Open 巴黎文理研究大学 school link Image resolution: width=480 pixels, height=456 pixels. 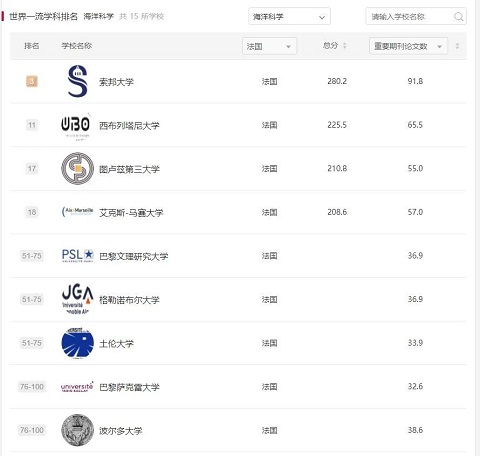pos(134,256)
